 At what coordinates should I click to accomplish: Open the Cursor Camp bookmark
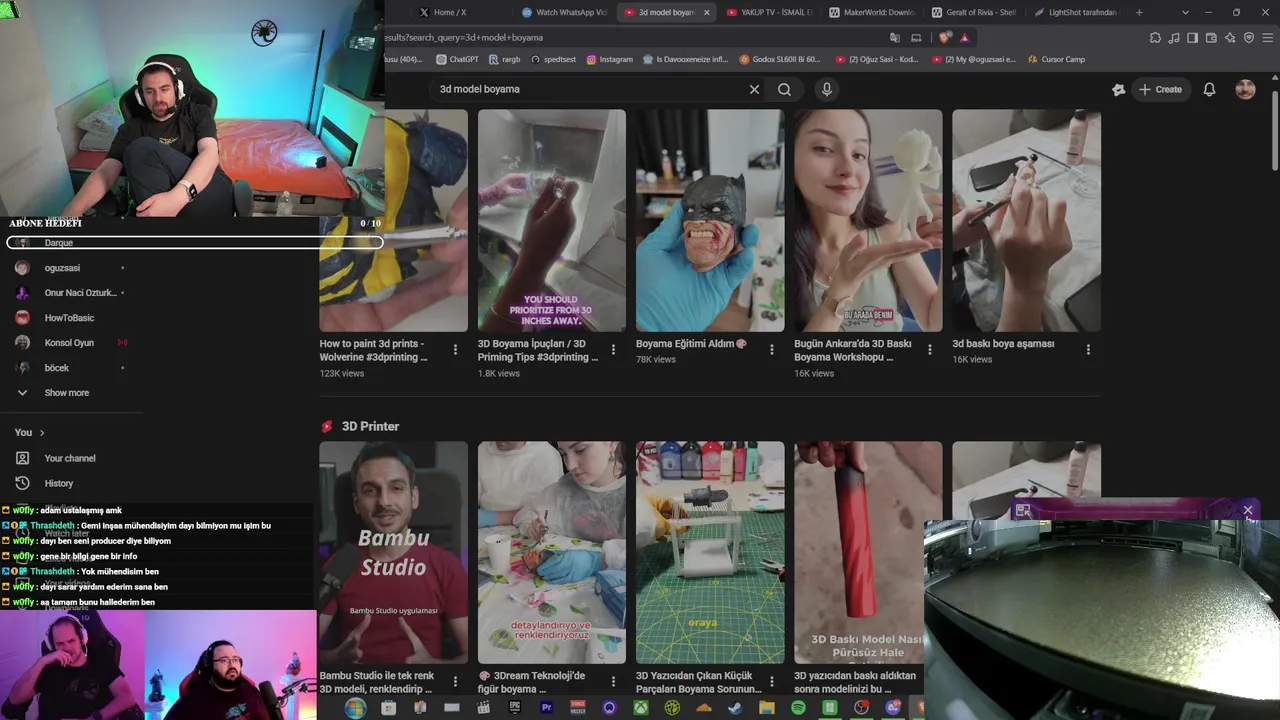tap(1056, 59)
